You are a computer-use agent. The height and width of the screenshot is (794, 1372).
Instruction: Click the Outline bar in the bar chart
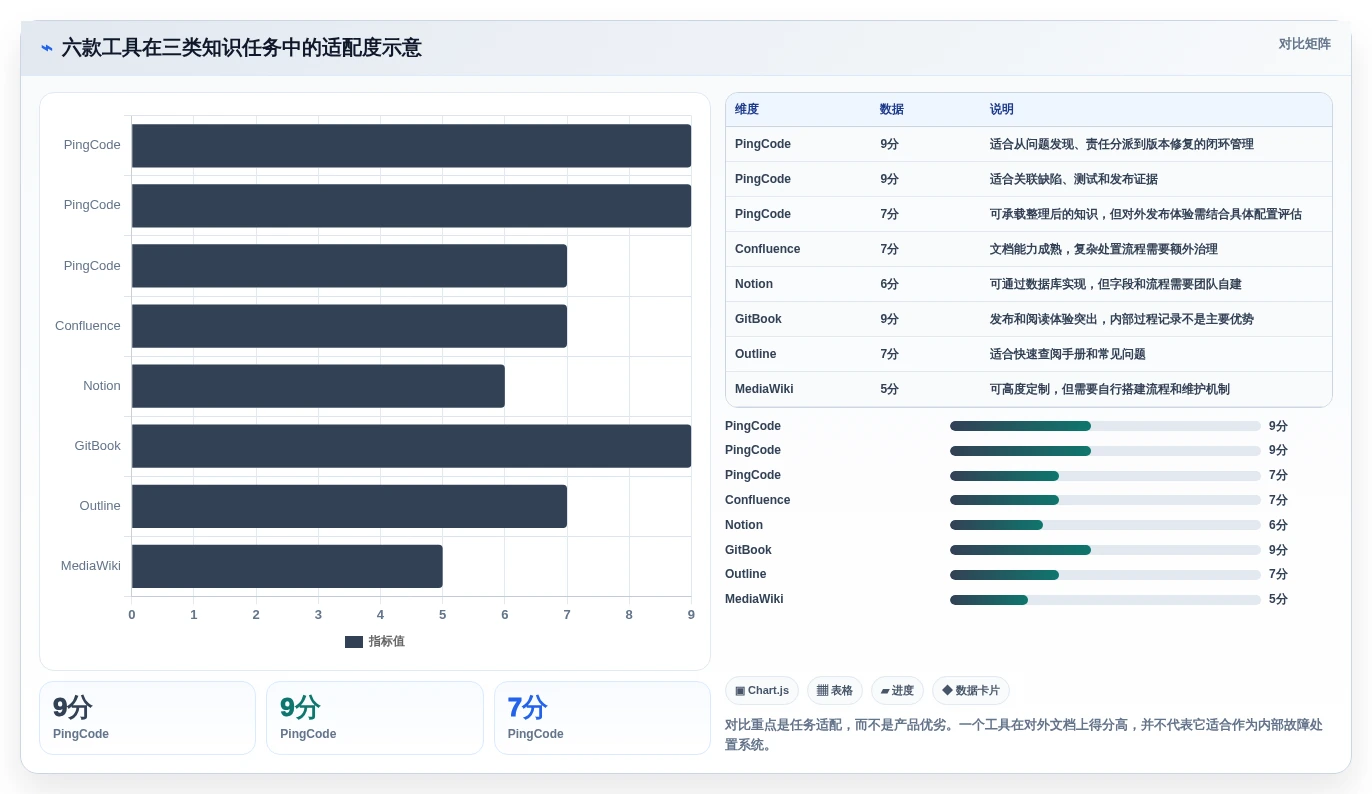[x=349, y=506]
